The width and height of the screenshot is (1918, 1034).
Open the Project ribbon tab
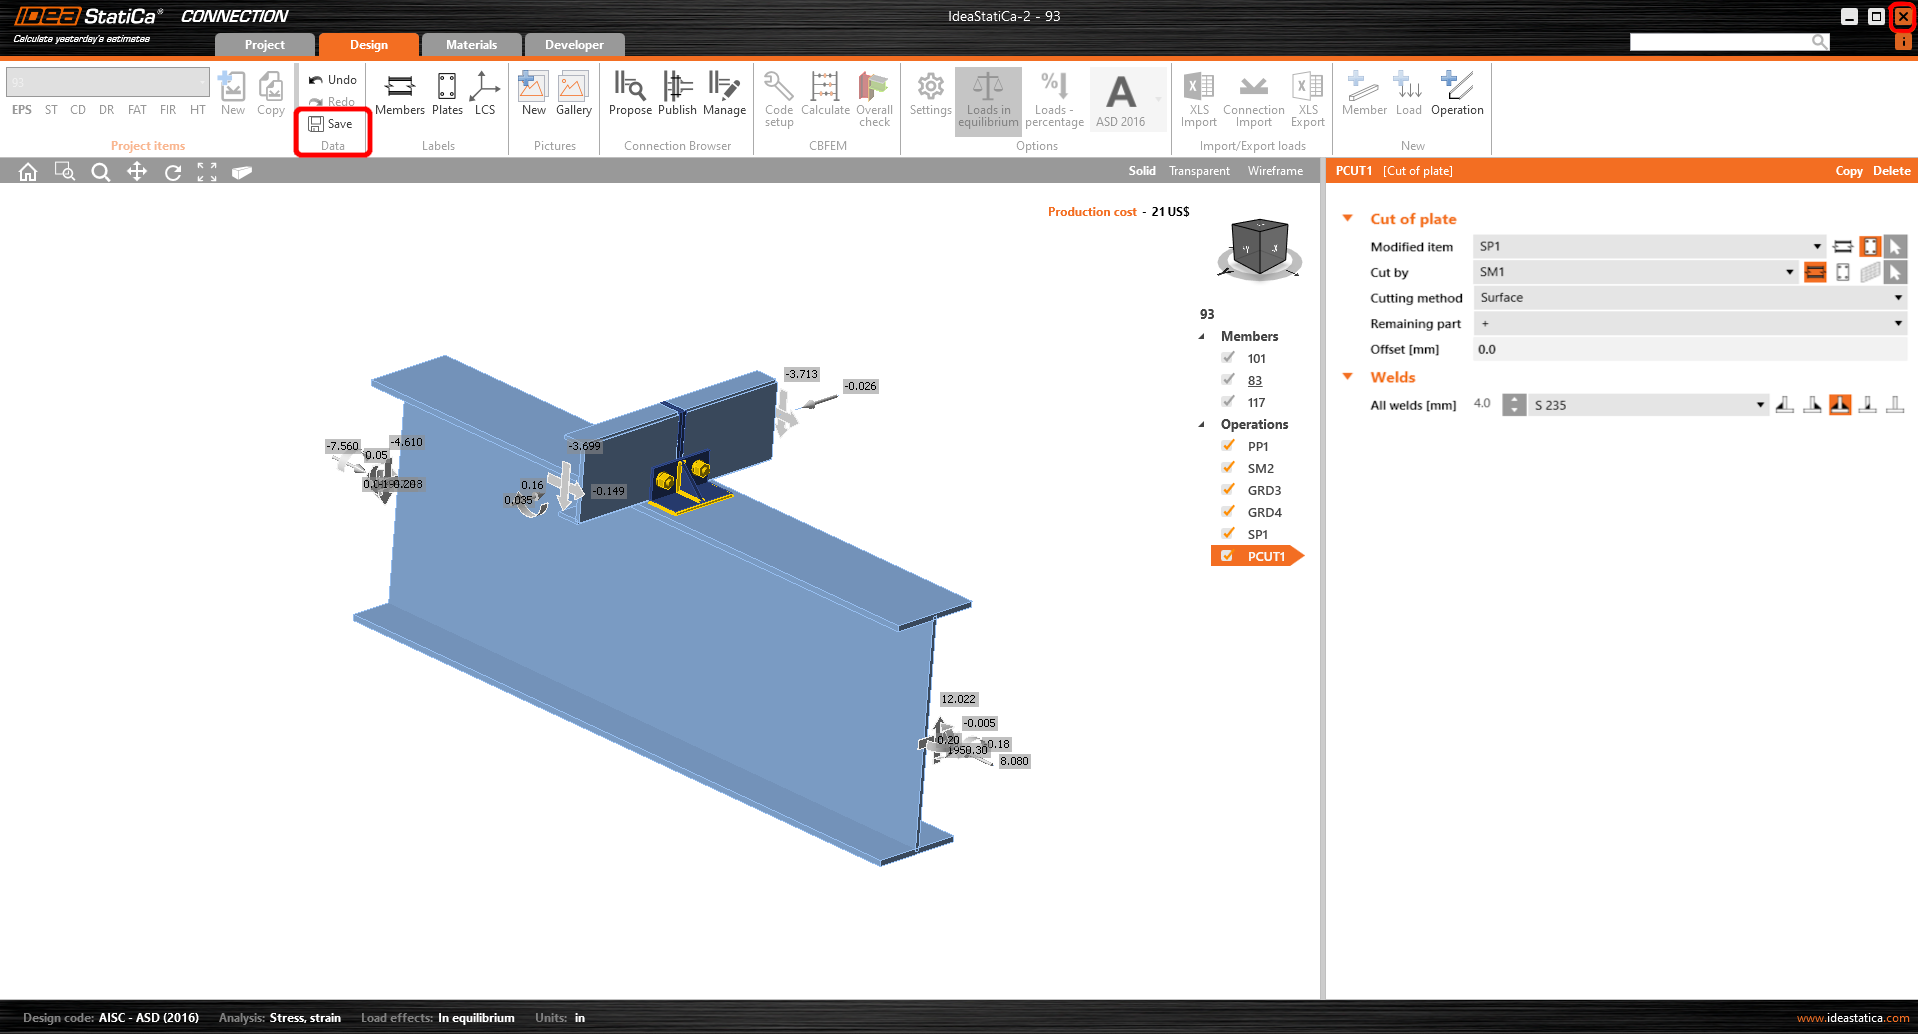(x=264, y=44)
